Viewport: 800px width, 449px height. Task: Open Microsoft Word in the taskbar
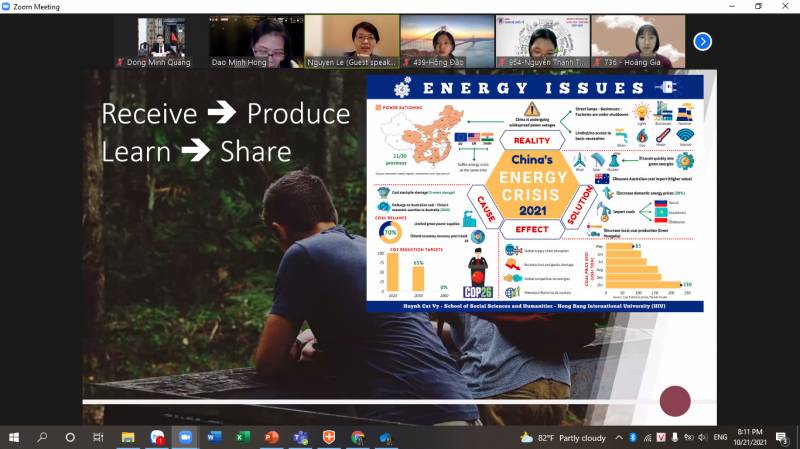tap(214, 437)
